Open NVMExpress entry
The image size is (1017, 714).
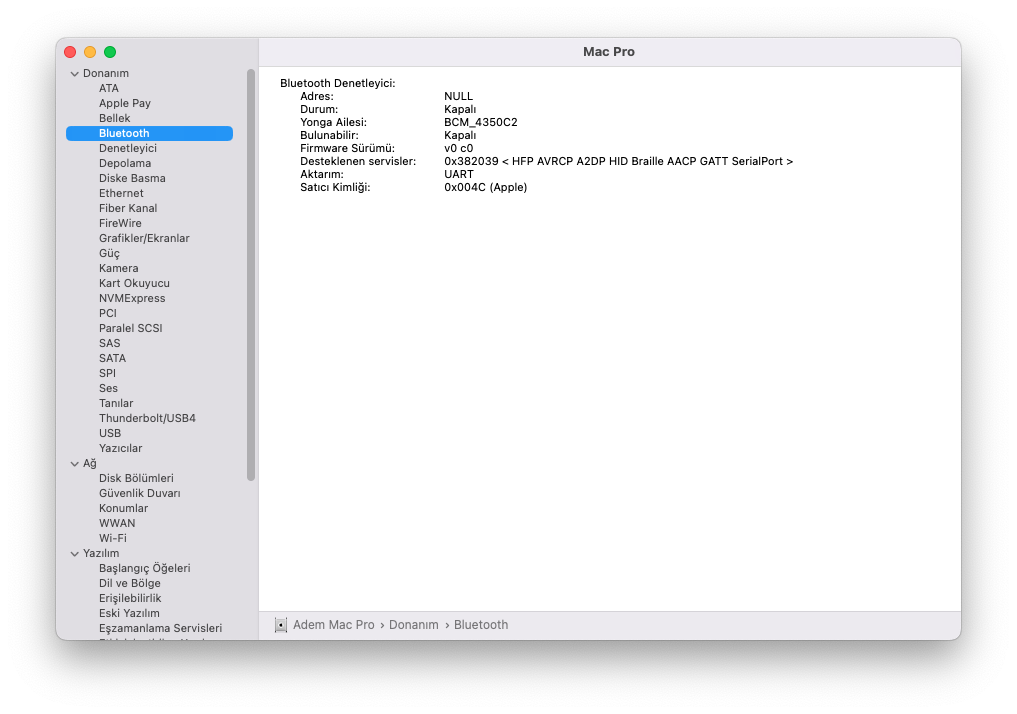[x=132, y=298]
